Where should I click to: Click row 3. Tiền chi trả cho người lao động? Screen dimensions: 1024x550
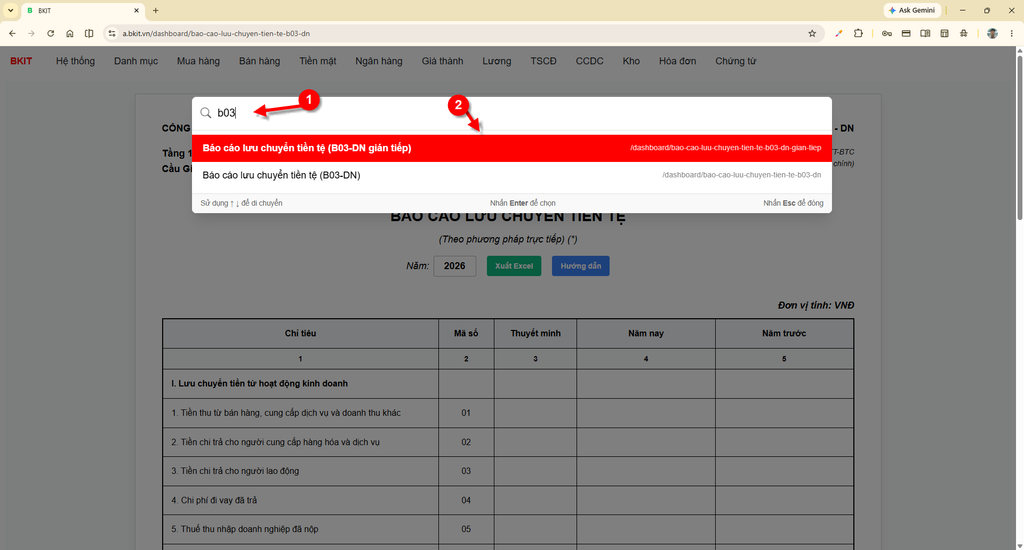point(508,471)
